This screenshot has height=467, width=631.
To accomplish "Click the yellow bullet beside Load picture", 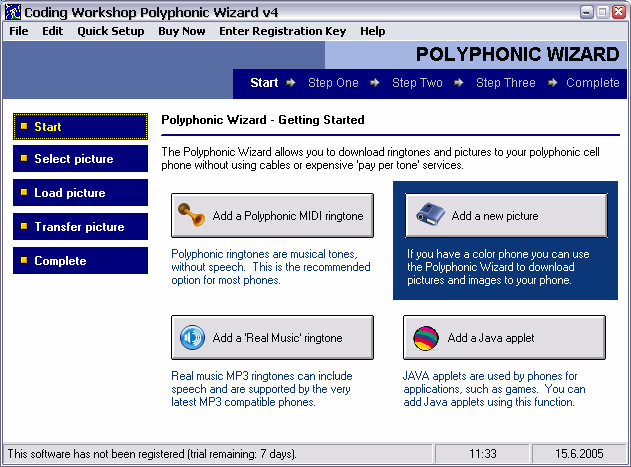I will (24, 192).
